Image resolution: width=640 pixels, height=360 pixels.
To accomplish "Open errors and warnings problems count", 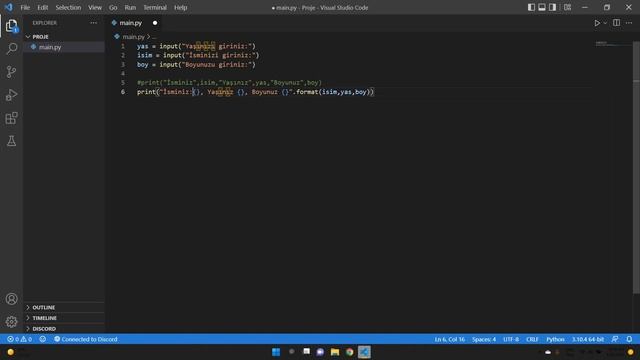I will pyautogui.click(x=20, y=339).
